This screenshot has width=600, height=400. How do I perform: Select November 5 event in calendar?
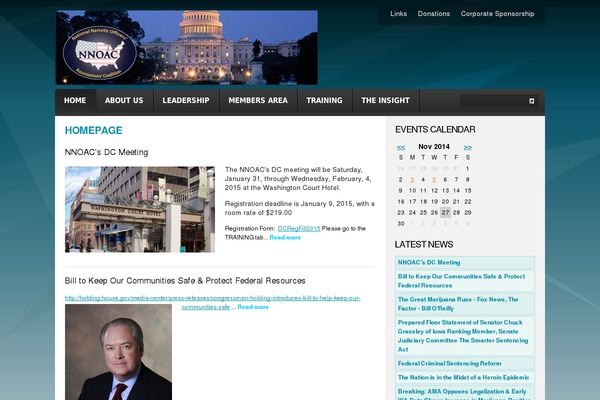[434, 180]
